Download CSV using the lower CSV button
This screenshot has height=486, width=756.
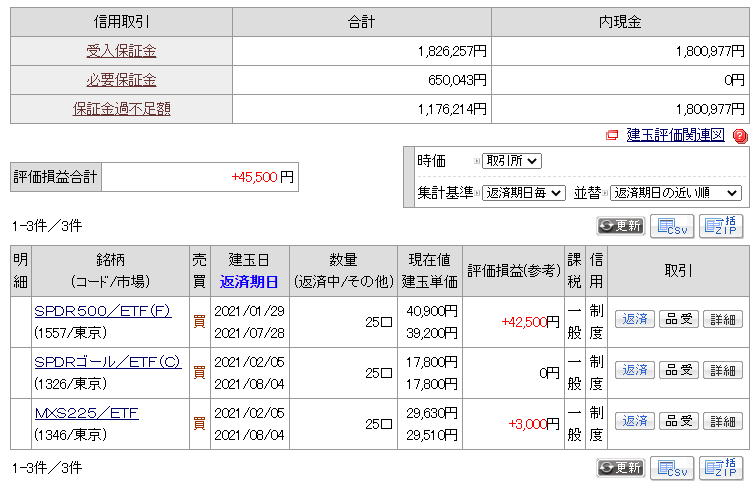pos(672,468)
